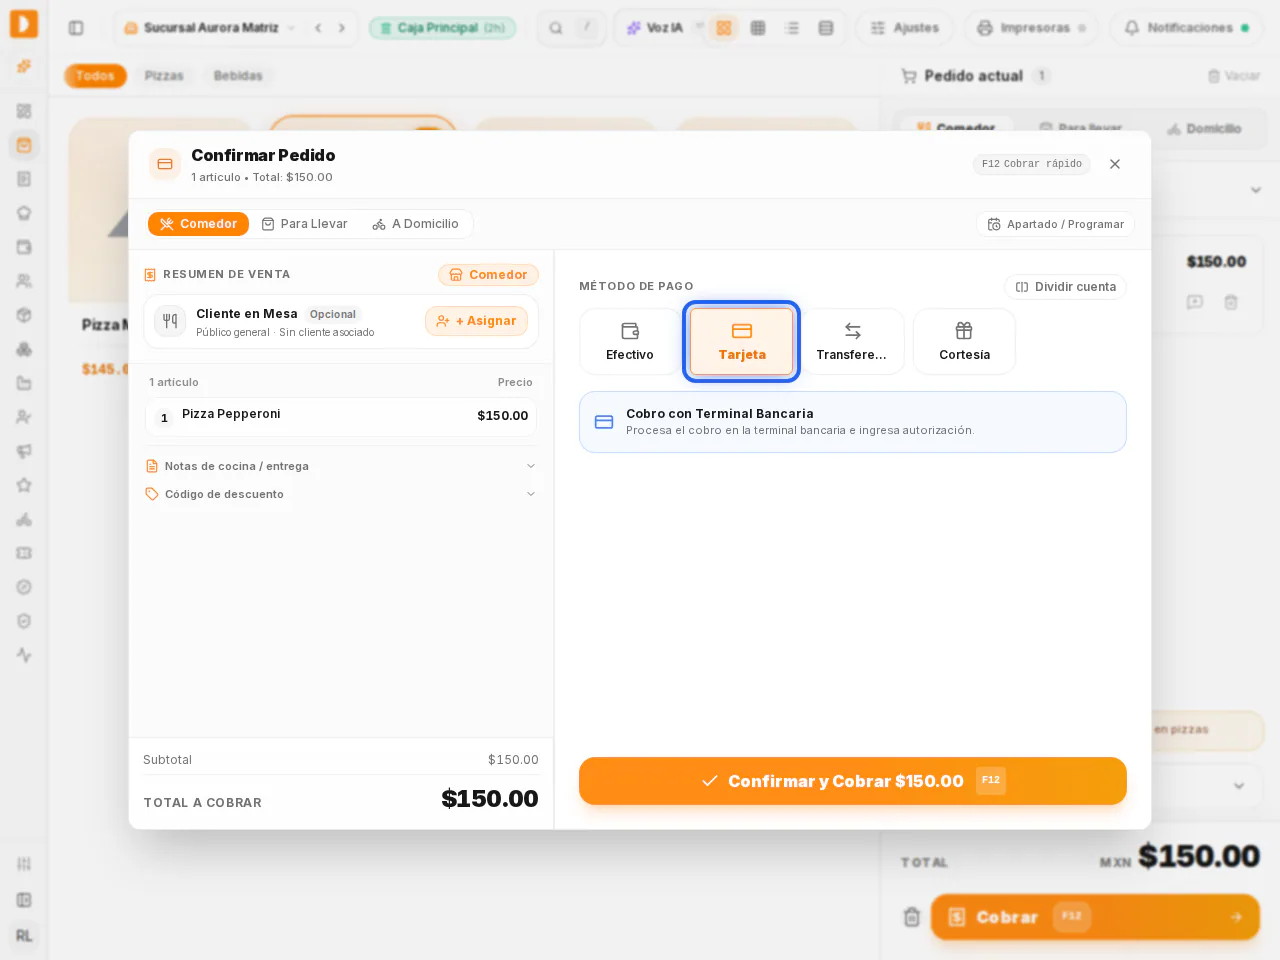Choose Transferencia payment method
Screen dimensions: 1280x960
pos(853,342)
